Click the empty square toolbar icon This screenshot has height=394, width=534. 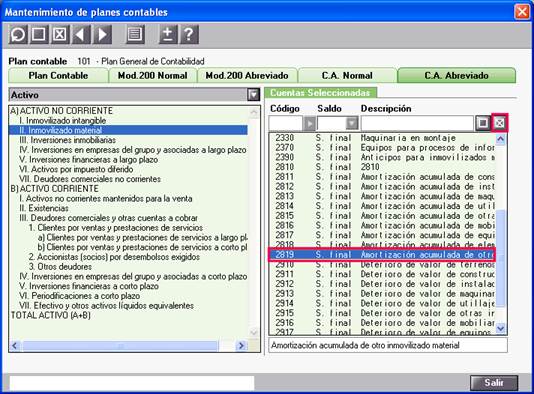38,34
